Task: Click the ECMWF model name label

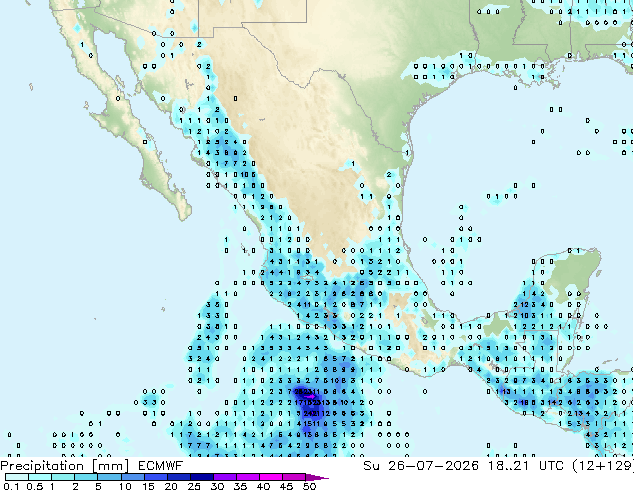Action: pos(161,466)
